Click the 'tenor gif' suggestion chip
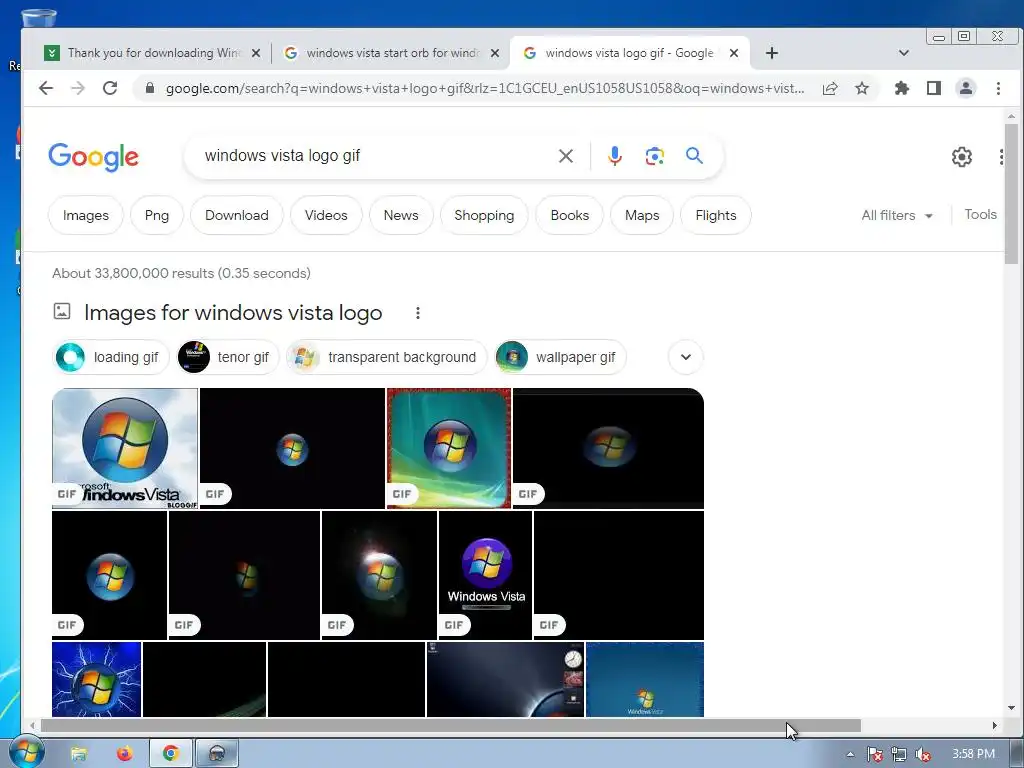The width and height of the screenshot is (1024, 768). [x=228, y=357]
